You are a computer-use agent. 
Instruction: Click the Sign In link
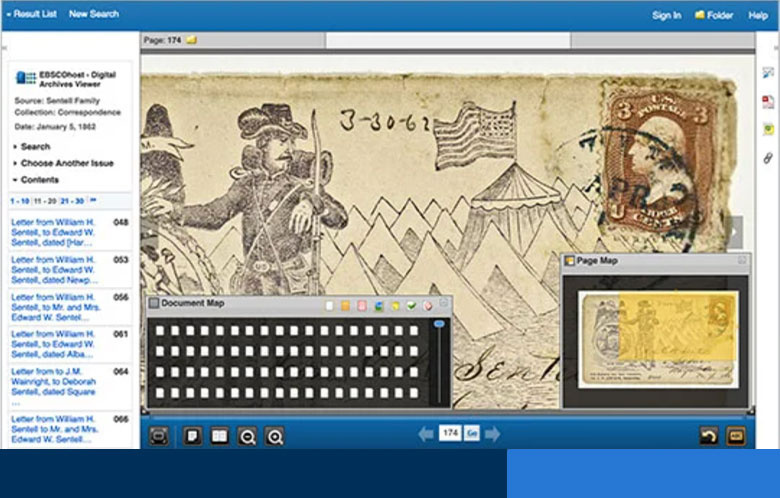(666, 15)
